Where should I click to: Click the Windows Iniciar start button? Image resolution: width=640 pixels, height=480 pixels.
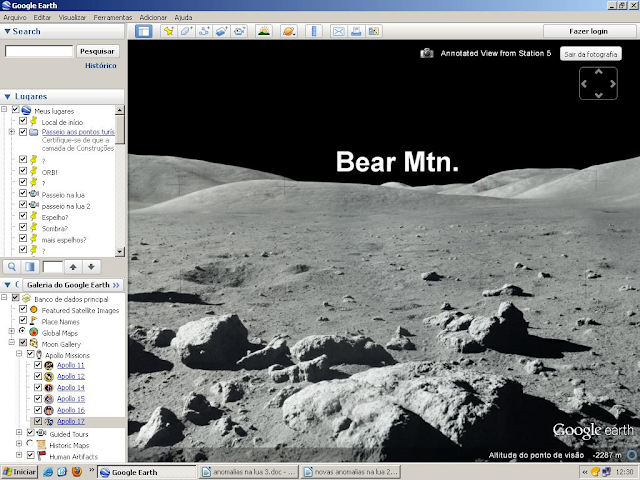(19, 472)
